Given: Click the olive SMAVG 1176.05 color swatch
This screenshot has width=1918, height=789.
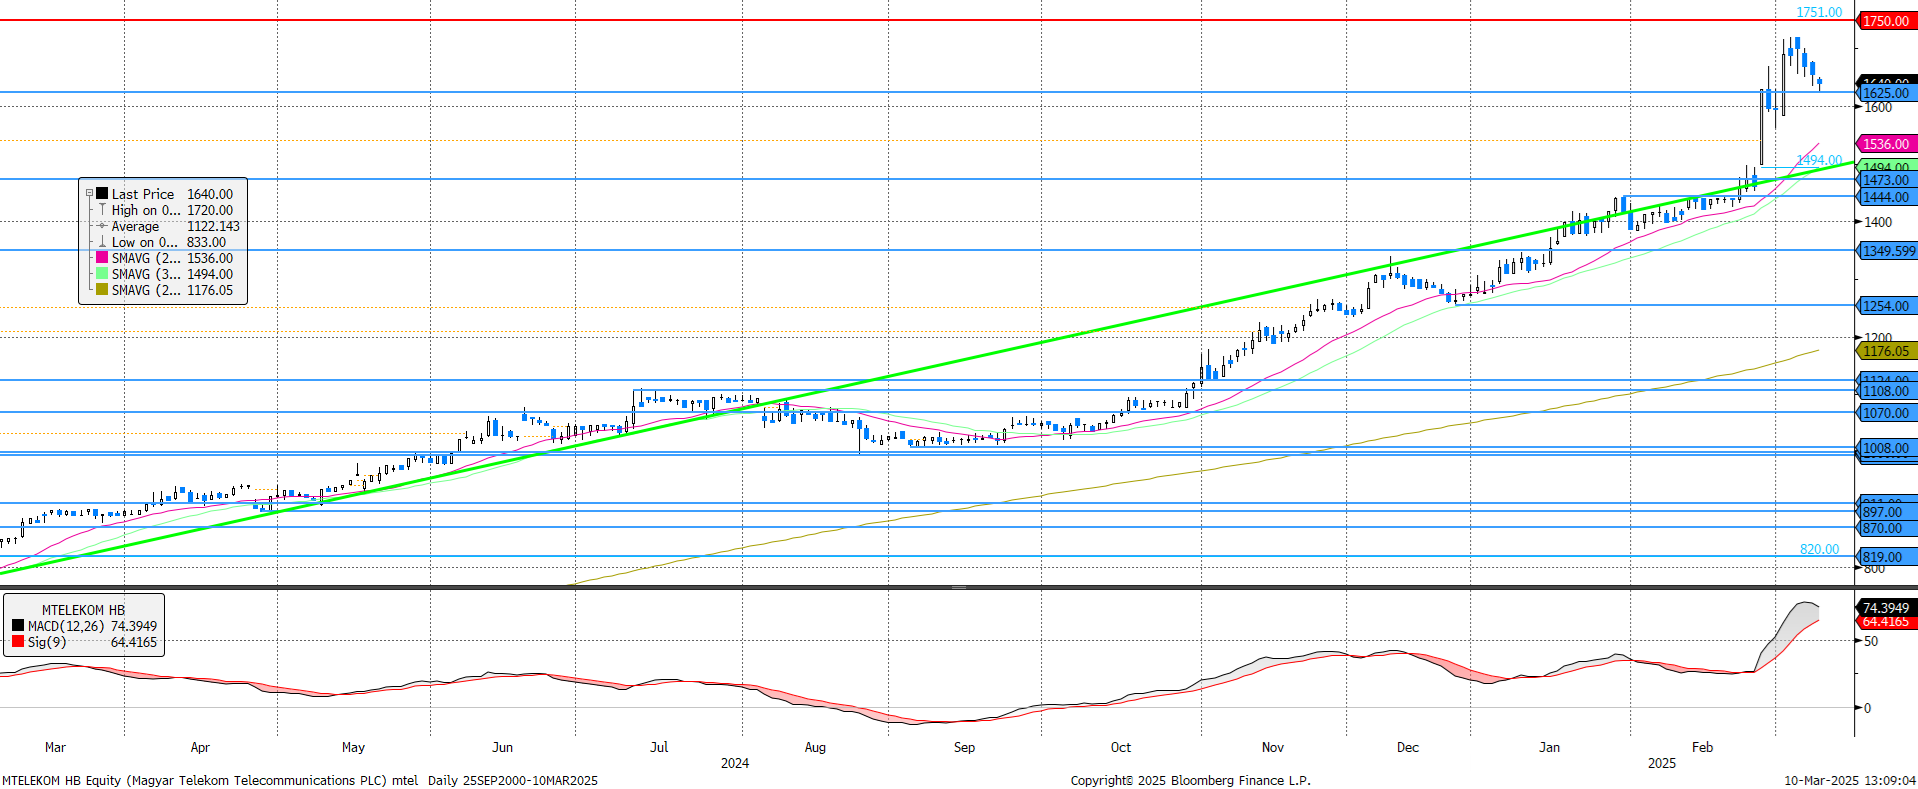Looking at the screenshot, I should tap(102, 290).
